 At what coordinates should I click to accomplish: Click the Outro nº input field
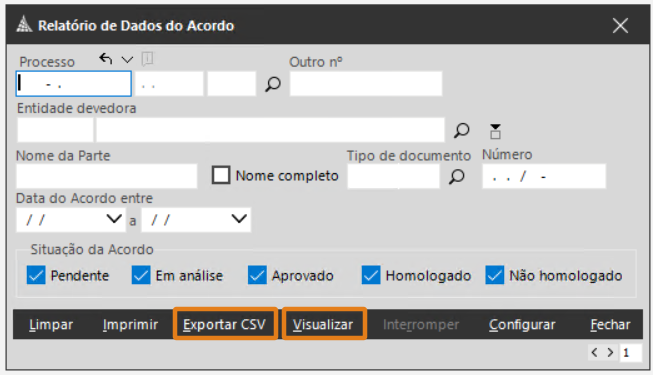coord(366,84)
